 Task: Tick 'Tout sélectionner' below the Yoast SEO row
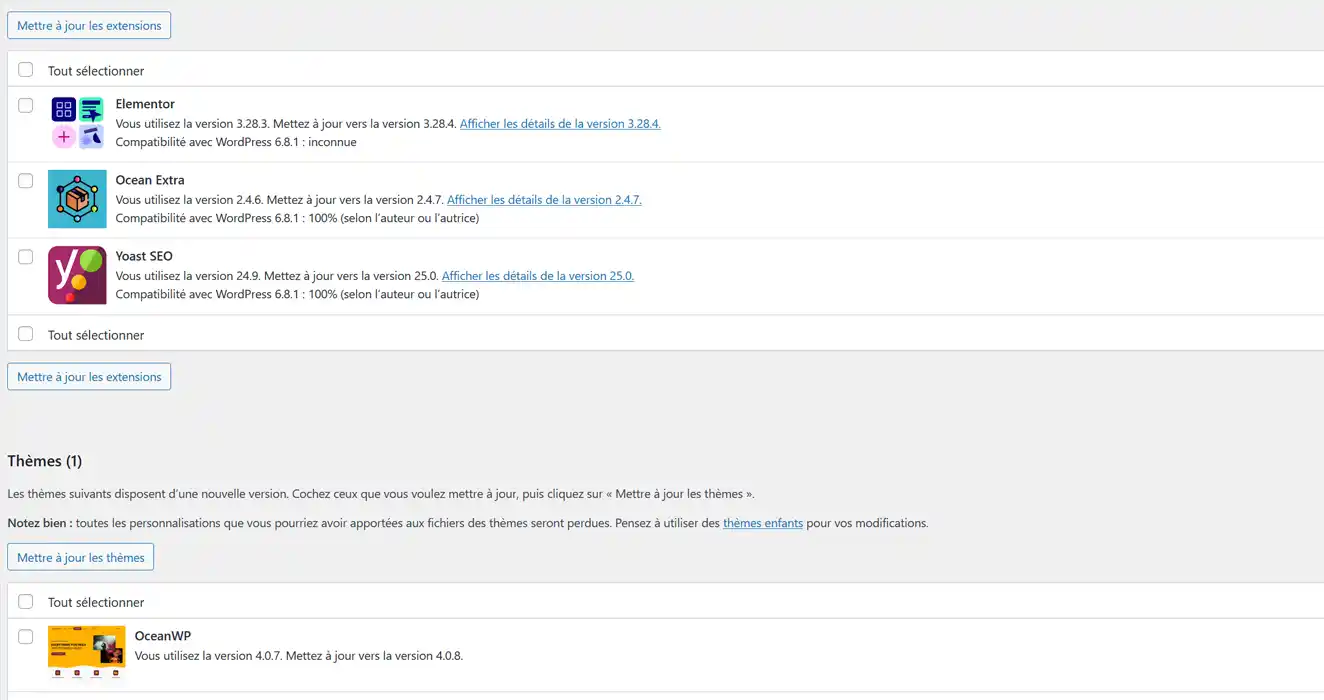pyautogui.click(x=26, y=334)
